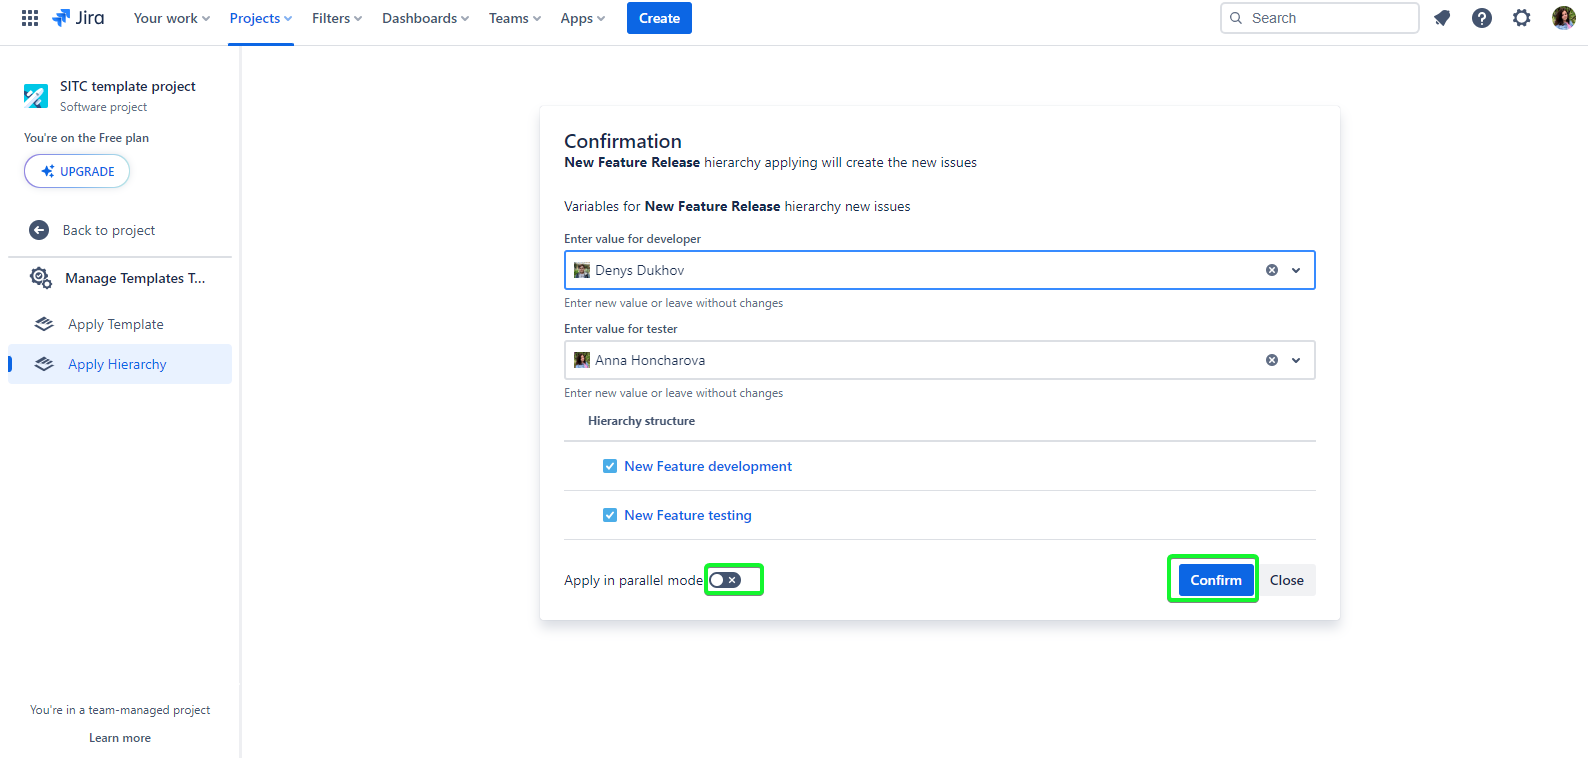Expand the tester dropdown arrow

point(1296,360)
